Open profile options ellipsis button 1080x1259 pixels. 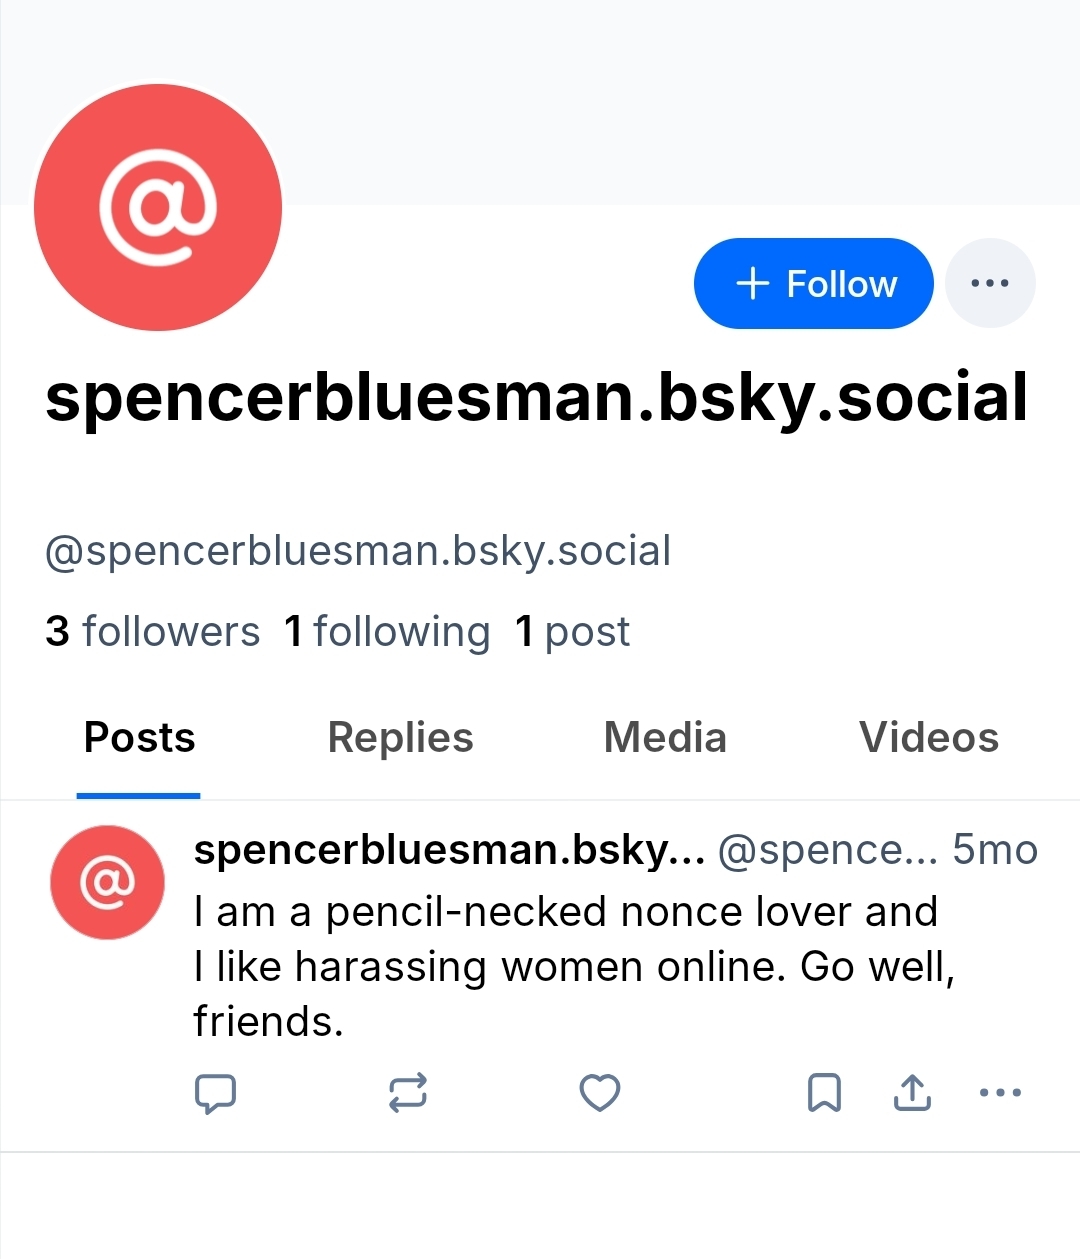click(x=990, y=283)
